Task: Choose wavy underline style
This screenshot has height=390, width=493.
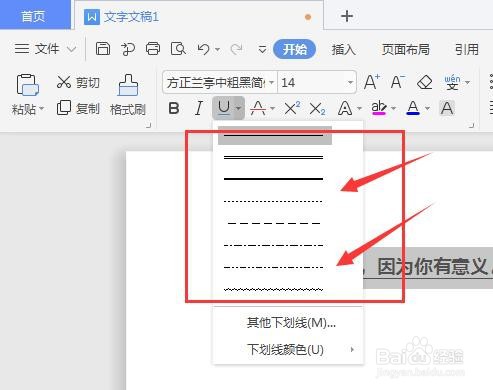Action: point(273,289)
